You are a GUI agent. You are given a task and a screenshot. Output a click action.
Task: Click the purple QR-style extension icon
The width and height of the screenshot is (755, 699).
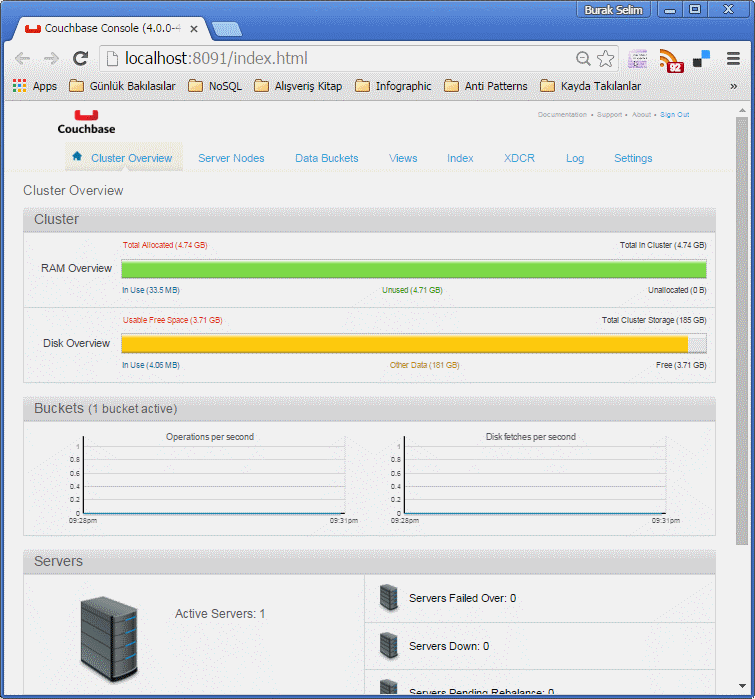[x=638, y=59]
